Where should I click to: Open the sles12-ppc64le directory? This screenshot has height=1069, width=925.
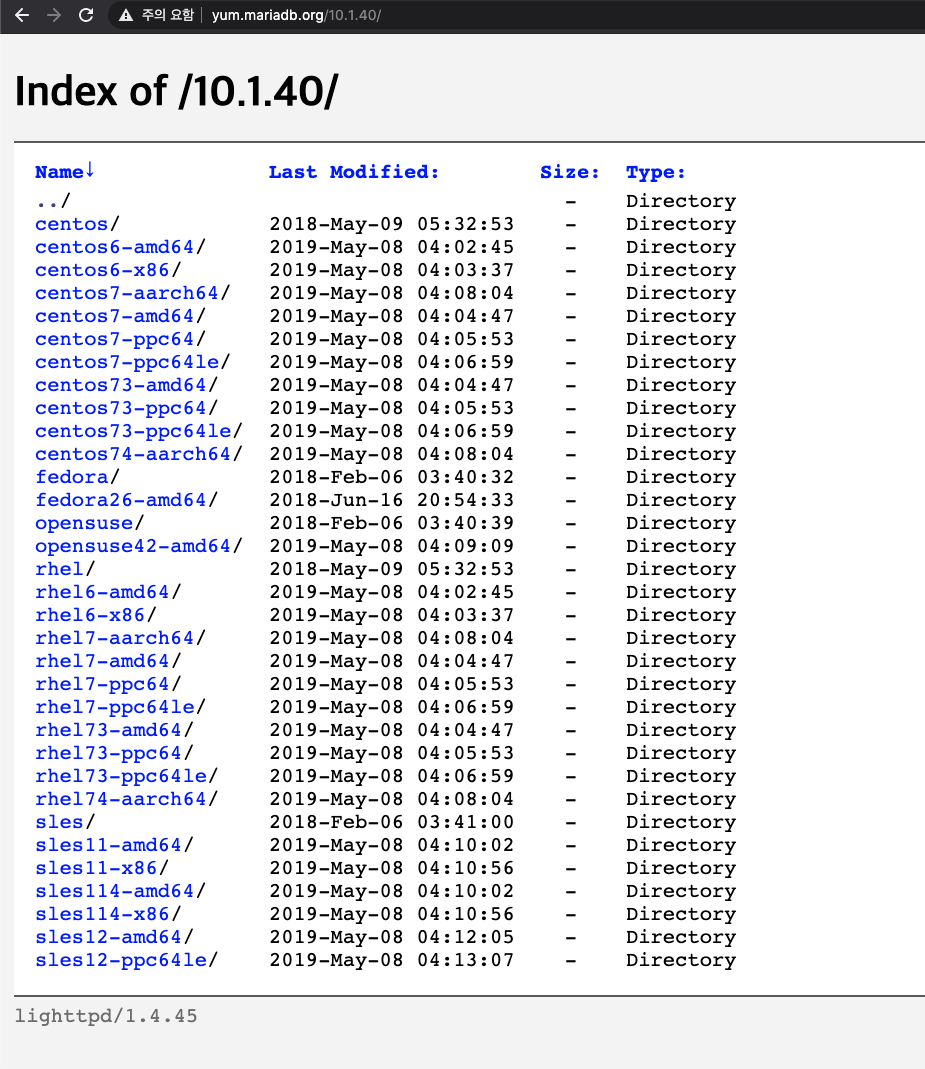pyautogui.click(x=121, y=961)
